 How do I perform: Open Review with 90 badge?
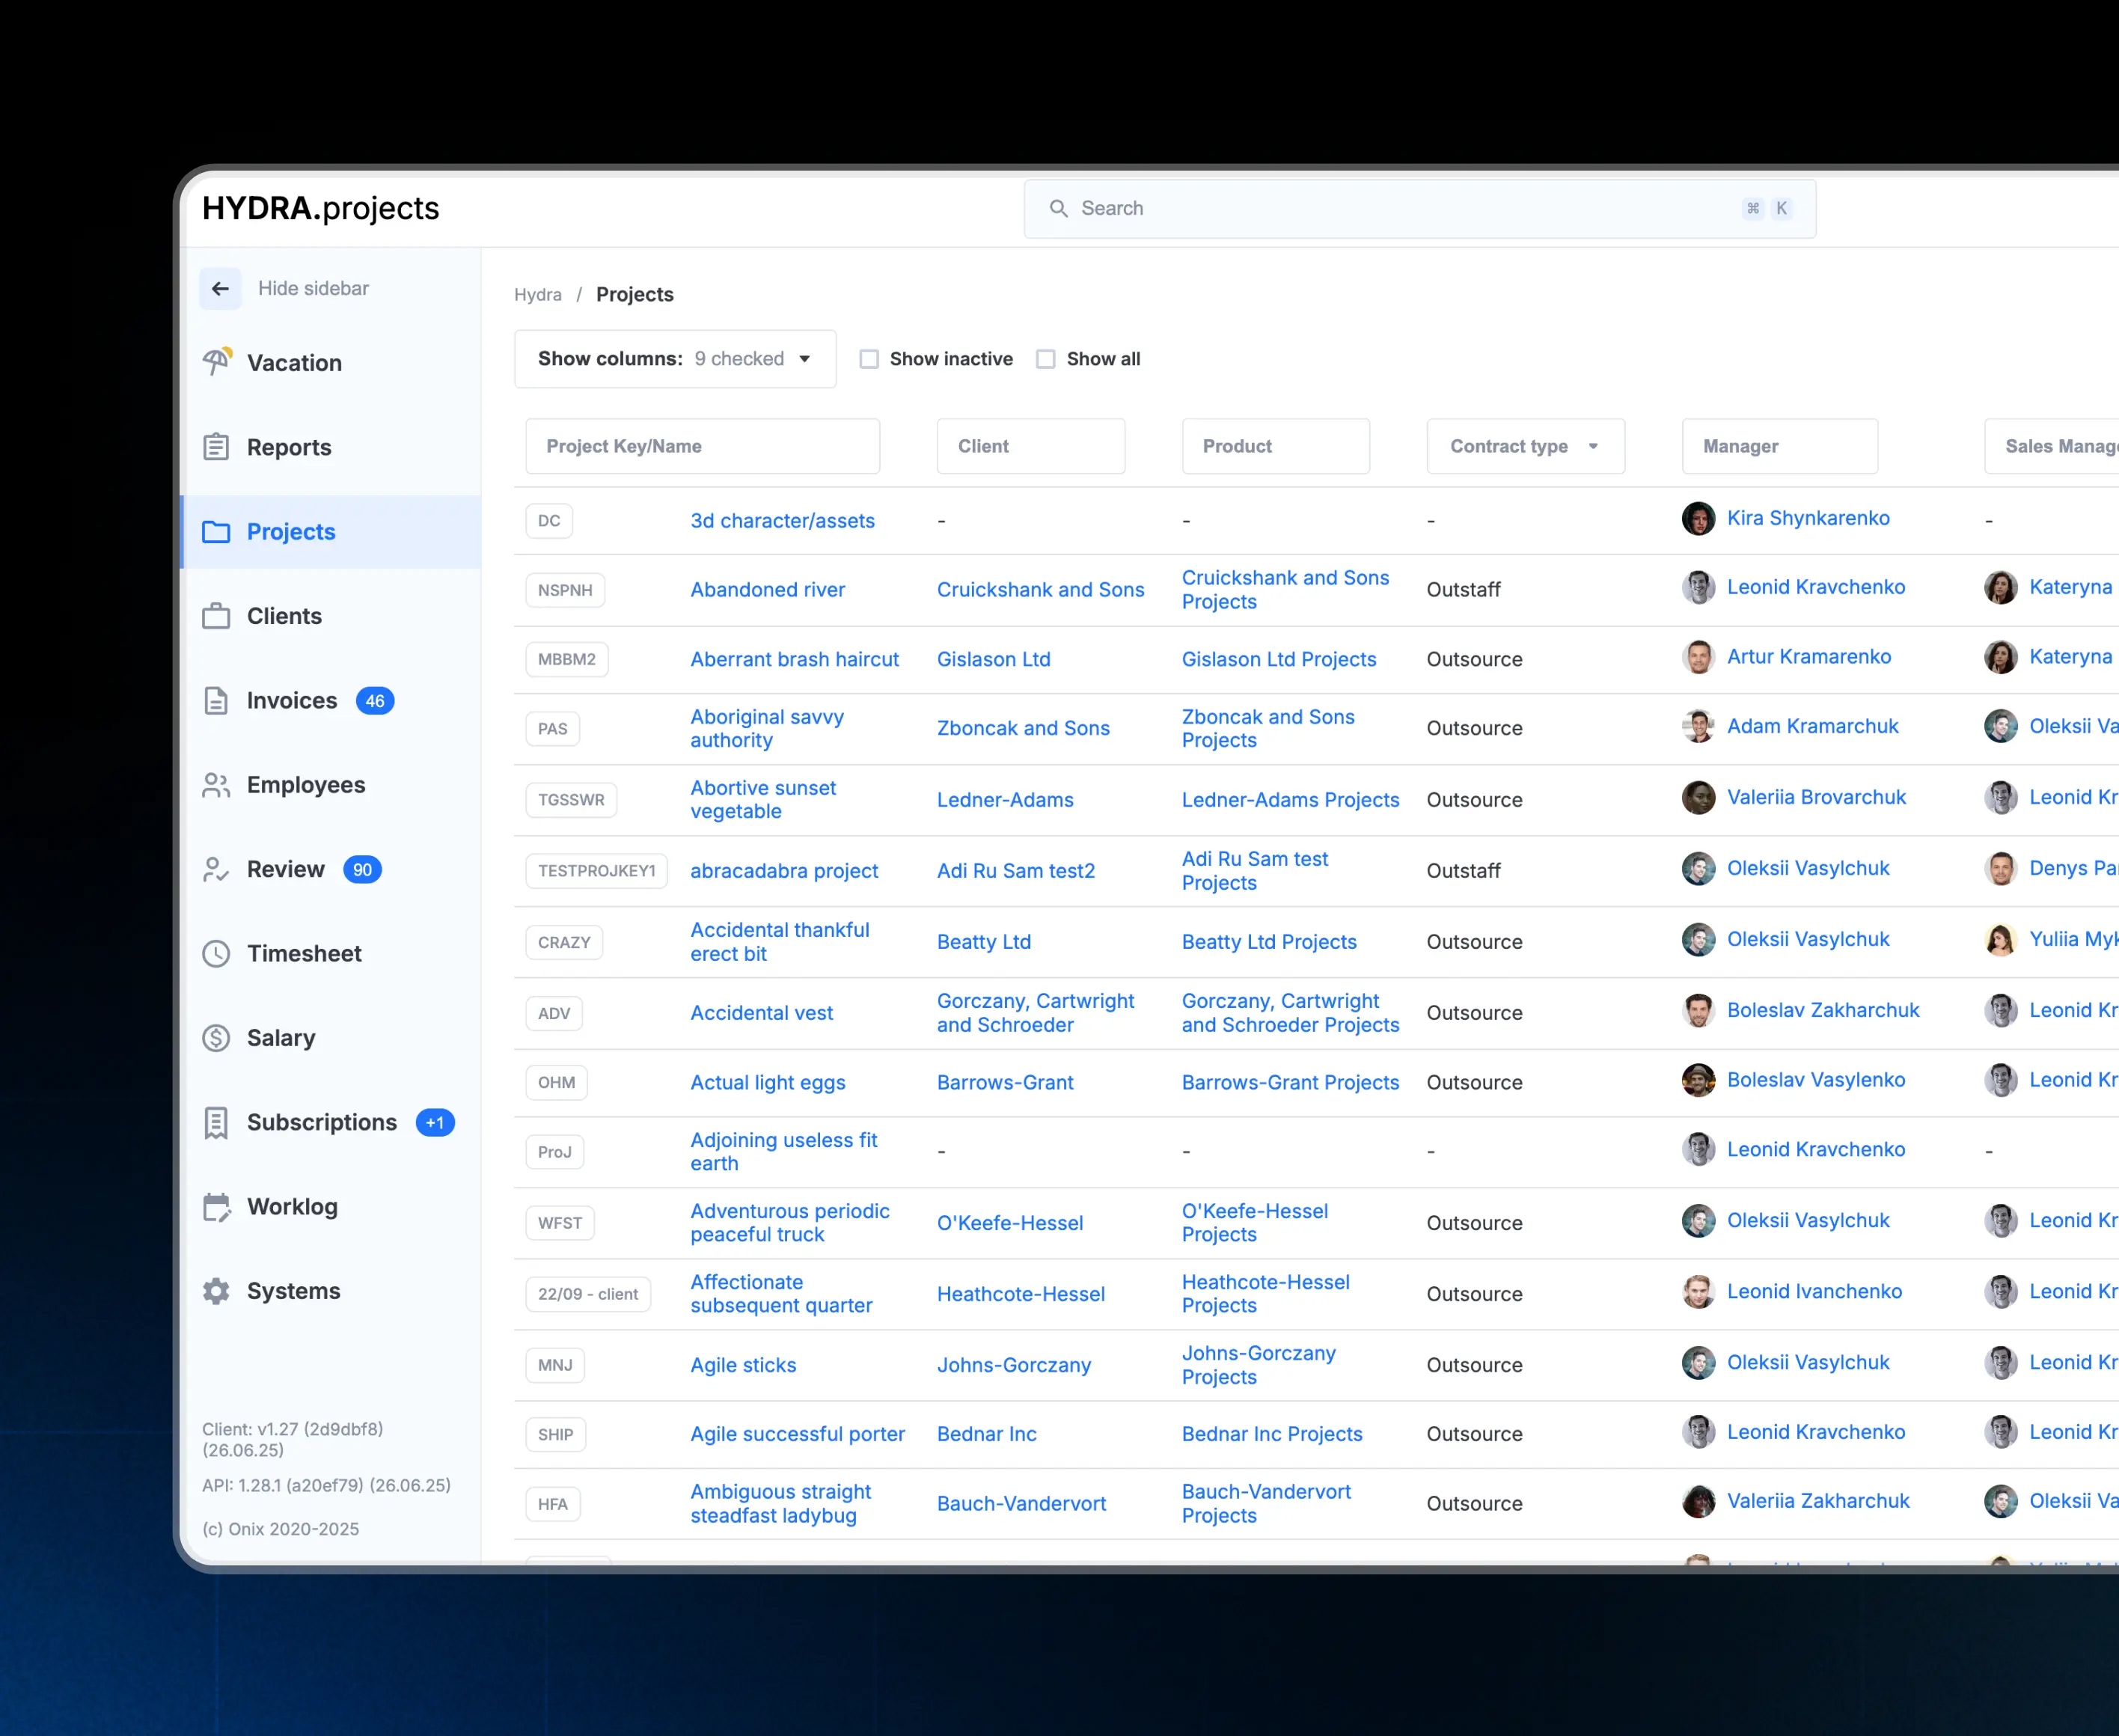point(286,869)
